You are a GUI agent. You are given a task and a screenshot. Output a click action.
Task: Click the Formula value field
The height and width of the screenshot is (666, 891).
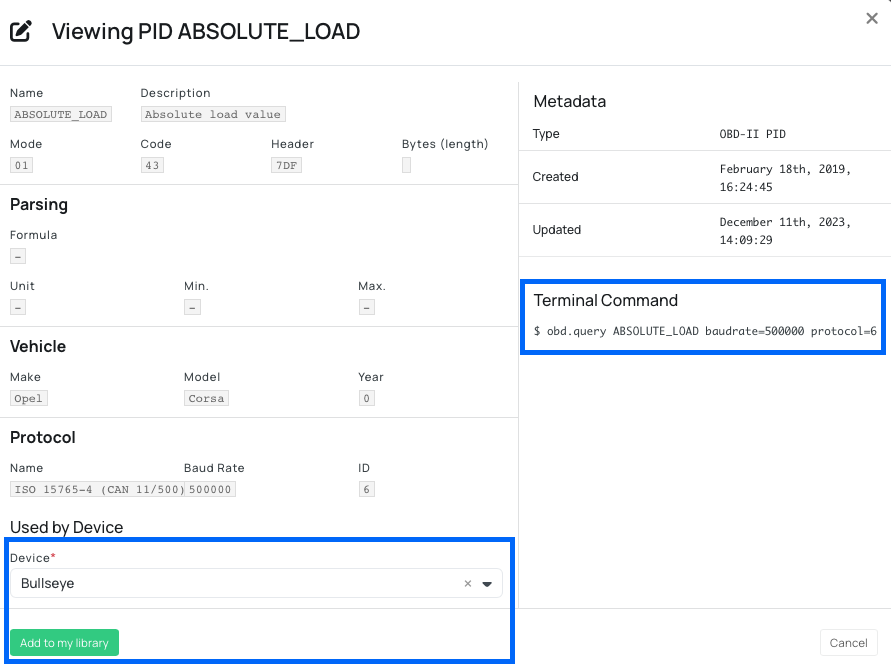(x=18, y=256)
